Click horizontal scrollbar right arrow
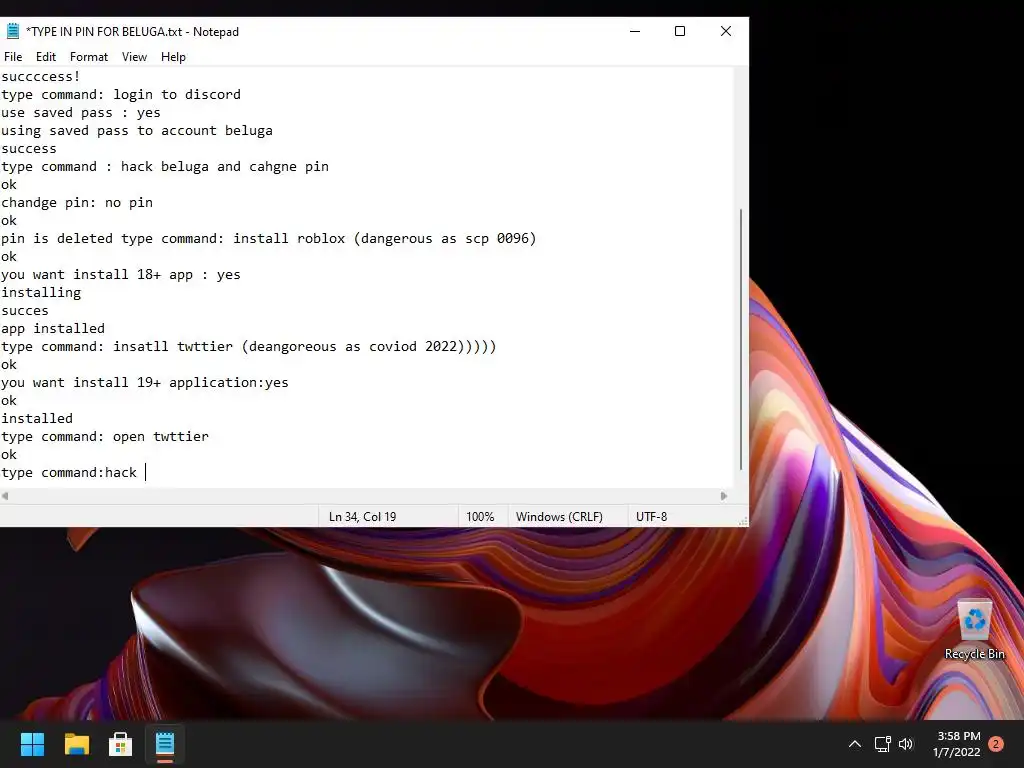Viewport: 1024px width, 768px height. [724, 496]
